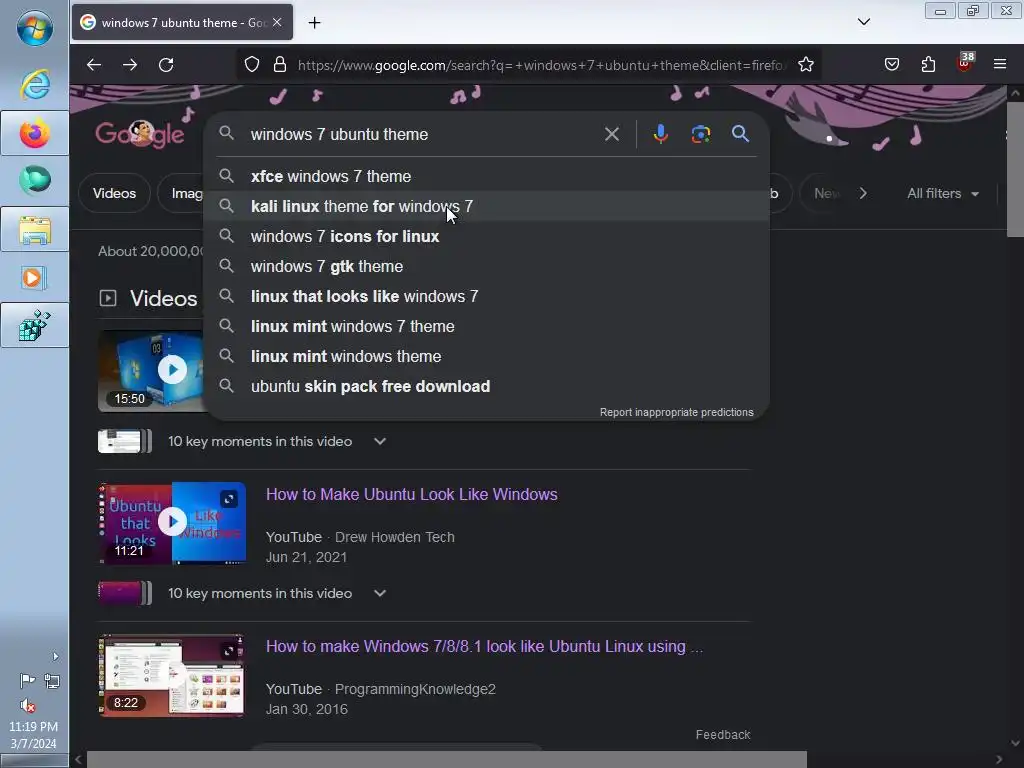Image resolution: width=1024 pixels, height=768 pixels.
Task: Close the windows 7 ubuntu theme tab
Action: click(278, 22)
